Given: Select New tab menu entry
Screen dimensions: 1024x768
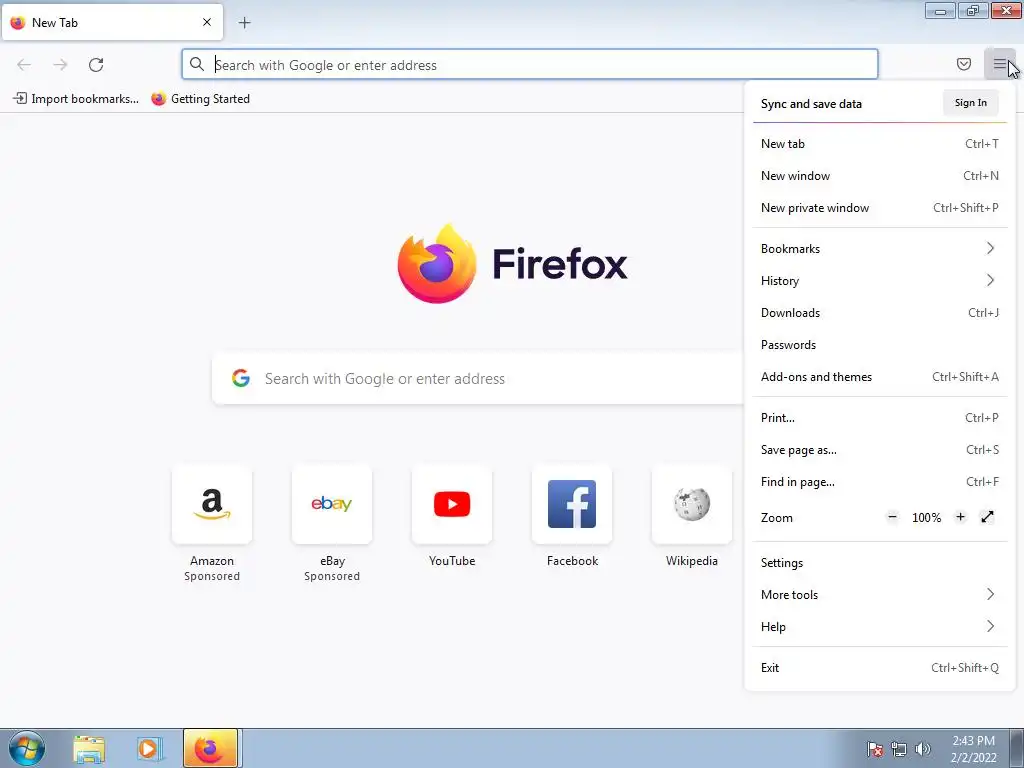Looking at the screenshot, I should tap(880, 144).
